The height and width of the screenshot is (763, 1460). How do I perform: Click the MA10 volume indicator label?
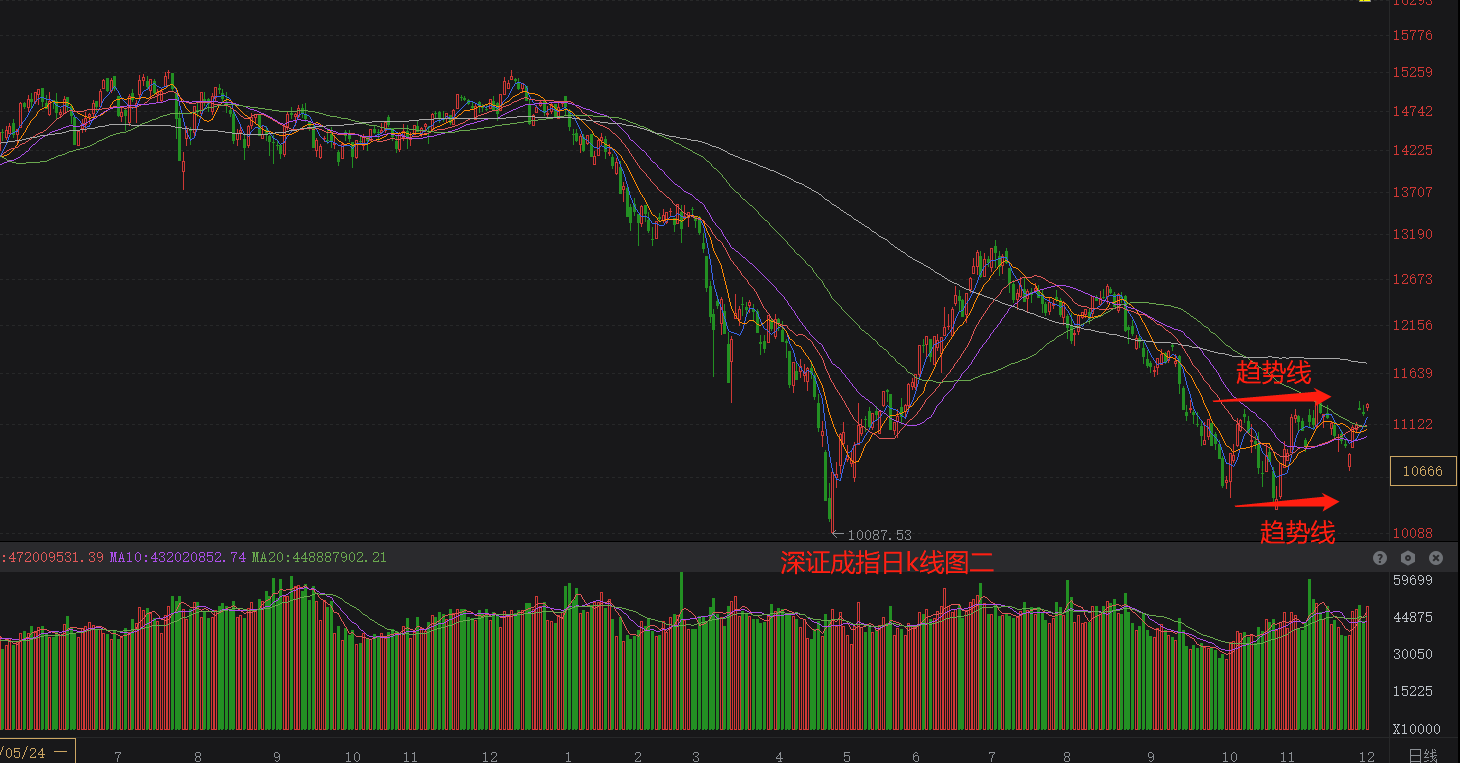point(177,557)
